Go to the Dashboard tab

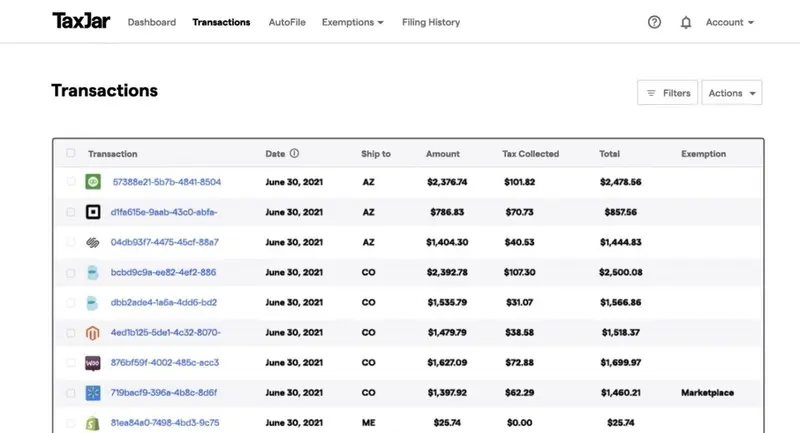152,22
